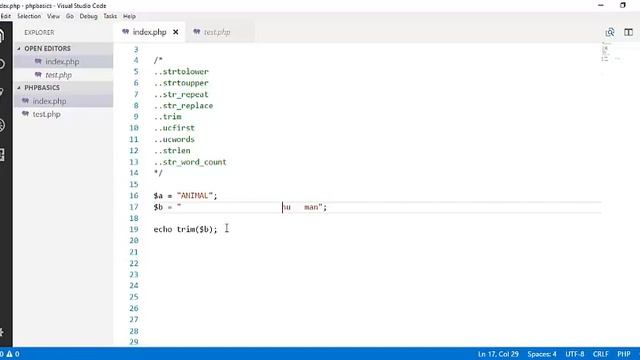This screenshot has width=640, height=360.
Task: Restore down the VS Code window
Action: (x=623, y=5)
